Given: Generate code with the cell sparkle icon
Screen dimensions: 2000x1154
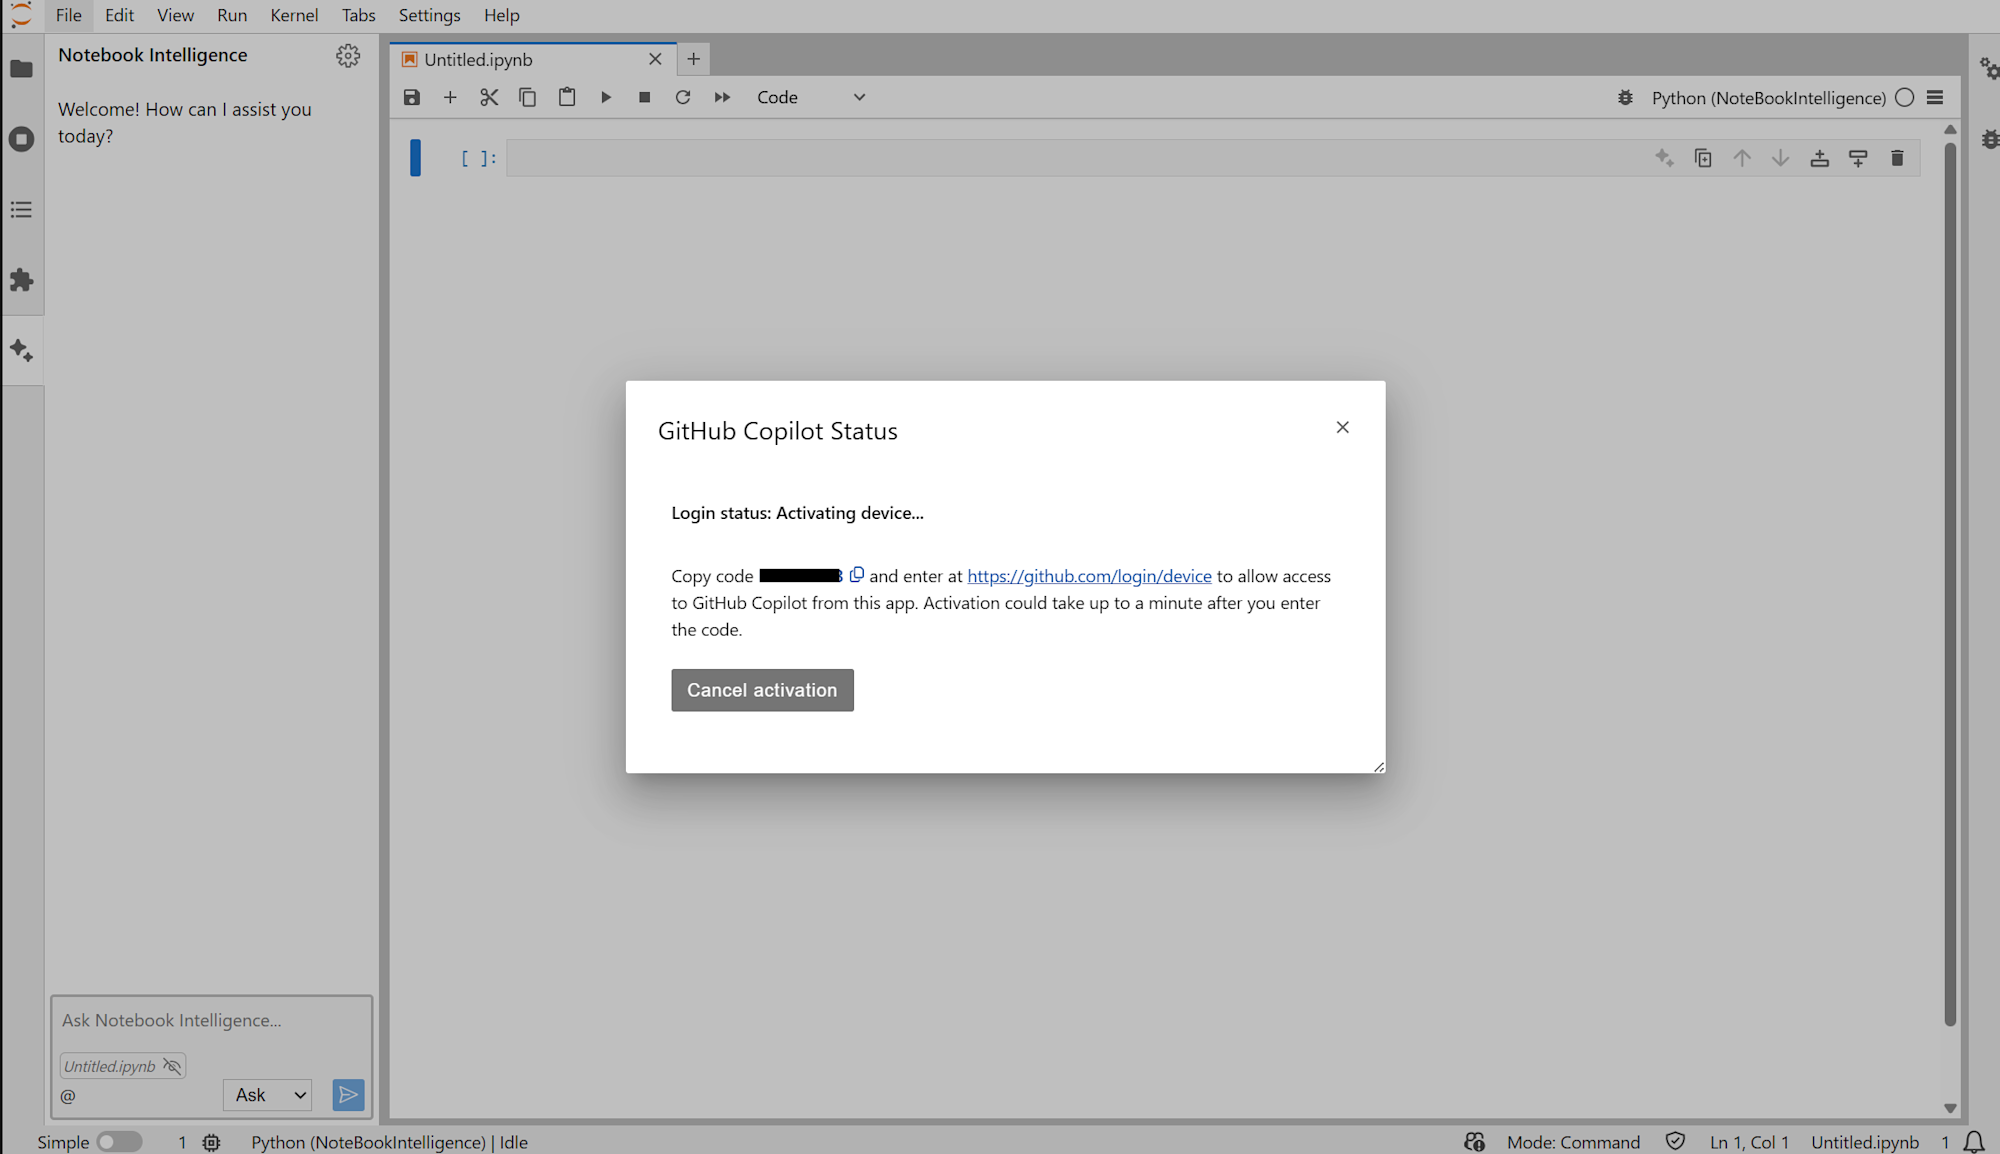Looking at the screenshot, I should (x=1664, y=158).
